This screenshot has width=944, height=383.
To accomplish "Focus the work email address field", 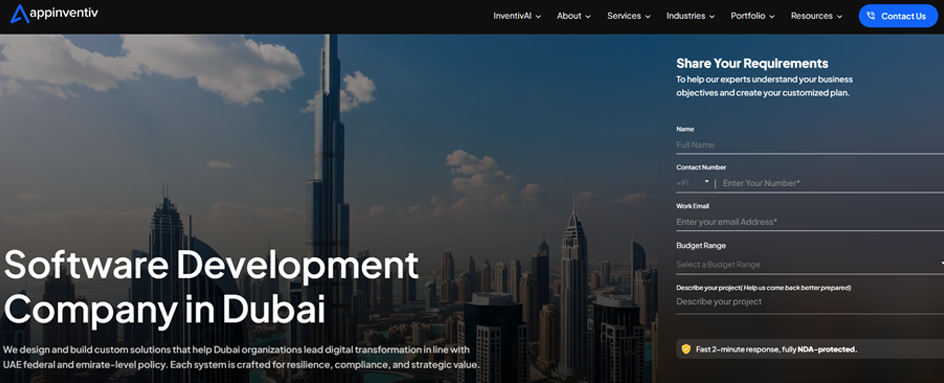I will pos(810,222).
